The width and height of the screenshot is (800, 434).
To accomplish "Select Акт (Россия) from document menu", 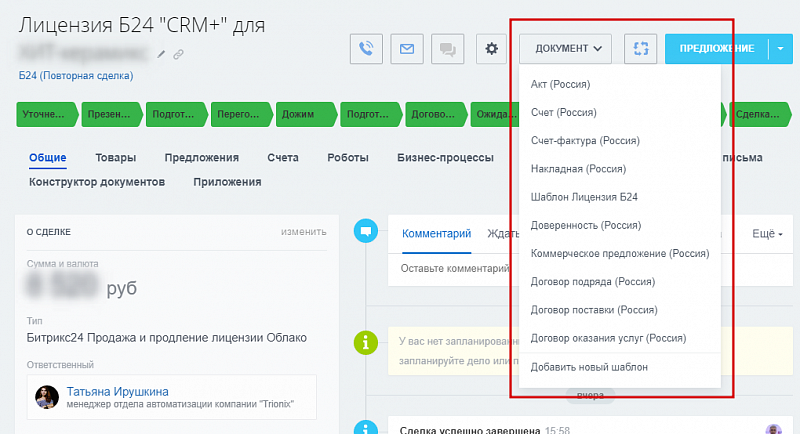I will coord(560,84).
